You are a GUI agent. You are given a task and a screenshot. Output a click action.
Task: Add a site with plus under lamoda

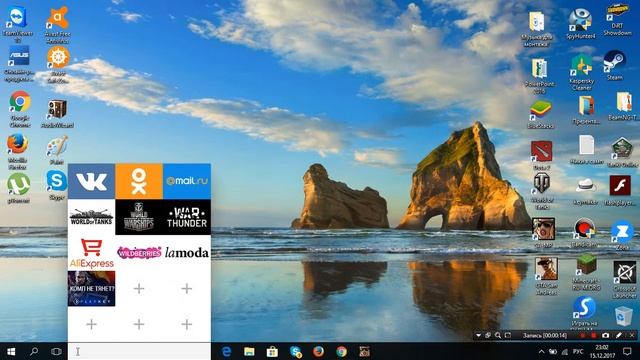[187, 289]
